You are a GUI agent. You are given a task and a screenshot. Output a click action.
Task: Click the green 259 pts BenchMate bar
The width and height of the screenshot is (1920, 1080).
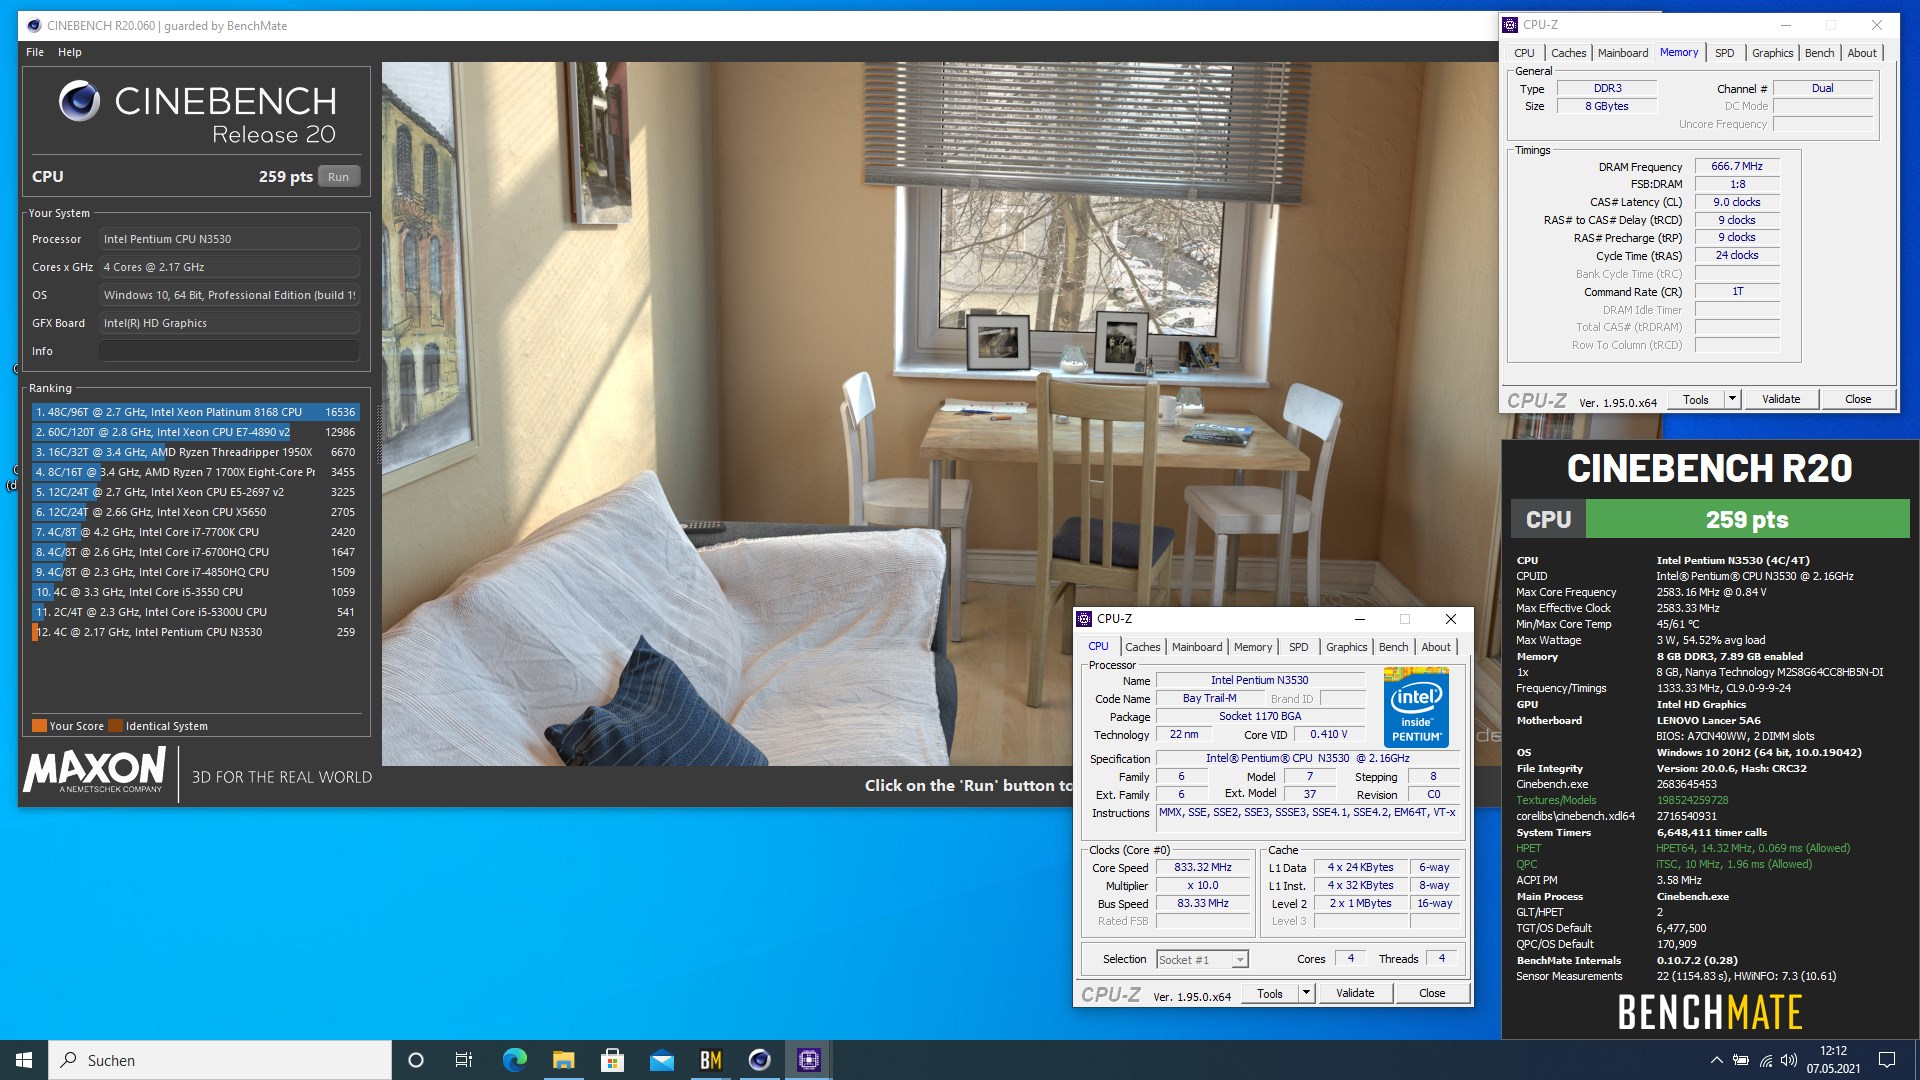point(1747,519)
